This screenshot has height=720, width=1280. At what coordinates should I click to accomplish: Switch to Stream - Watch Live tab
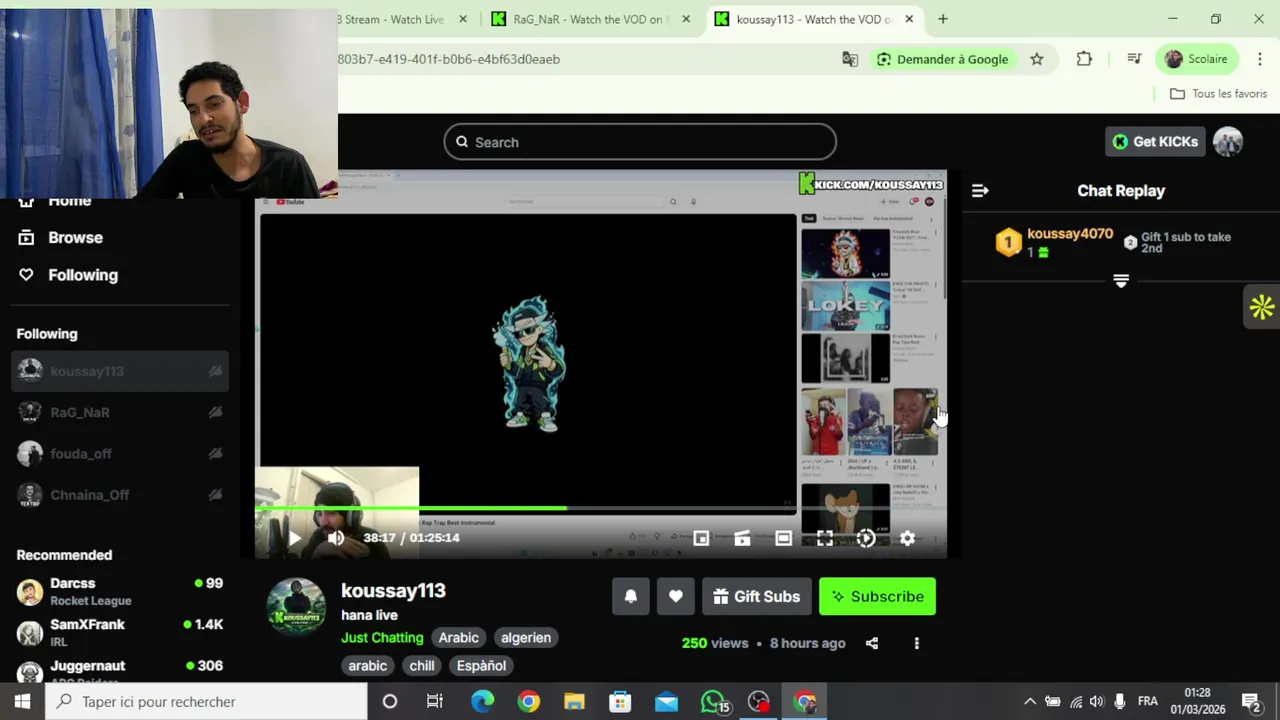pyautogui.click(x=392, y=19)
